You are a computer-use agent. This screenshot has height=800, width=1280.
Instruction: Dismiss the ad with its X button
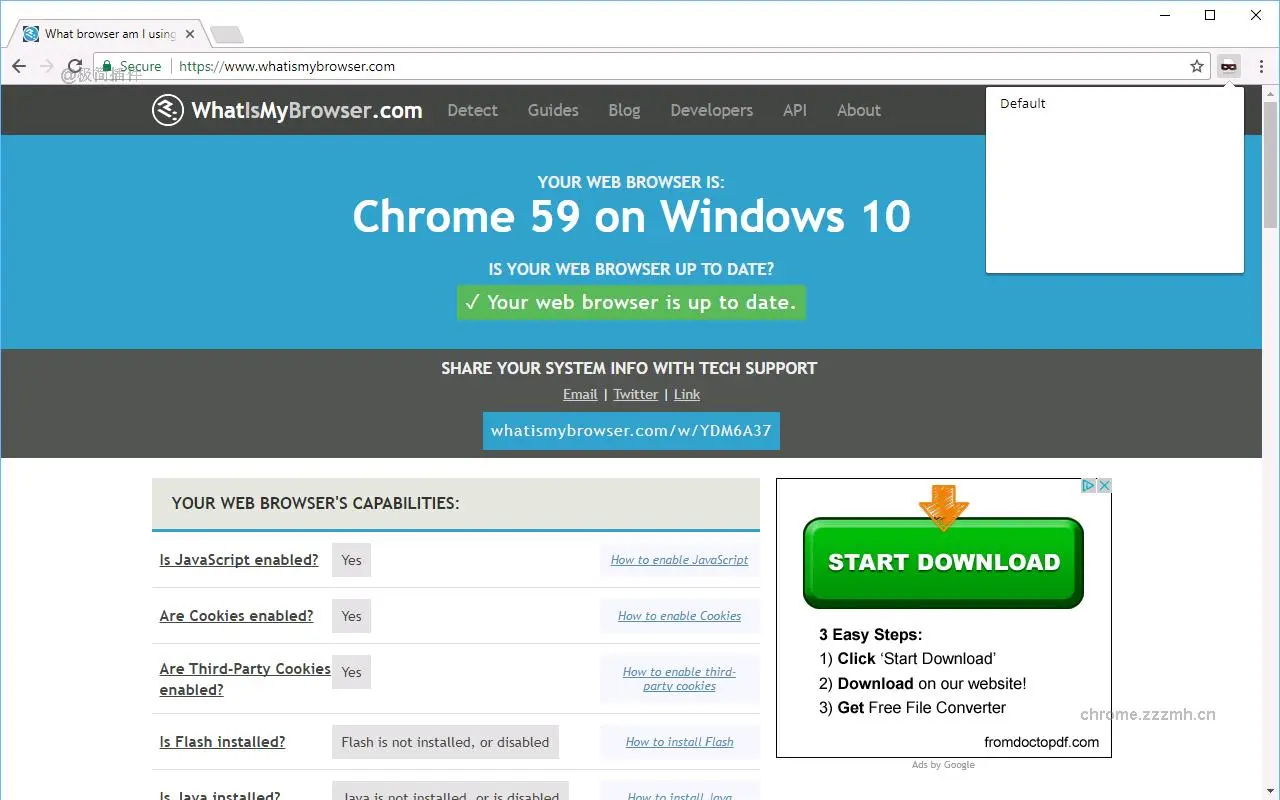pos(1105,484)
